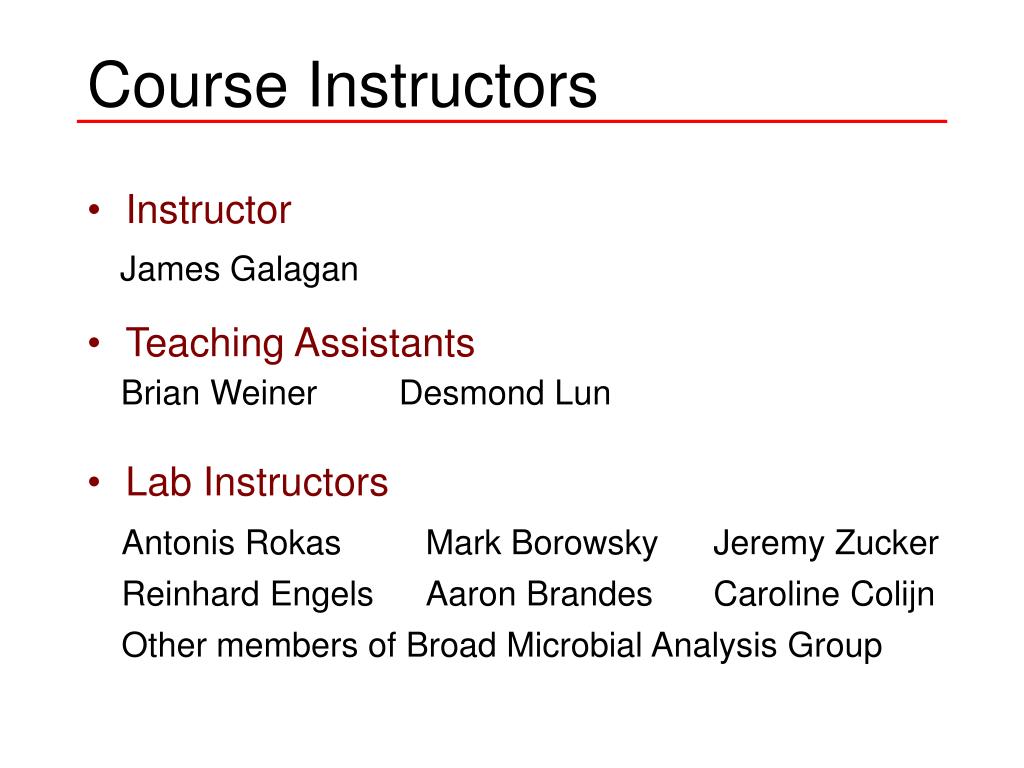Click the name Mark Borowsky

pos(541,543)
